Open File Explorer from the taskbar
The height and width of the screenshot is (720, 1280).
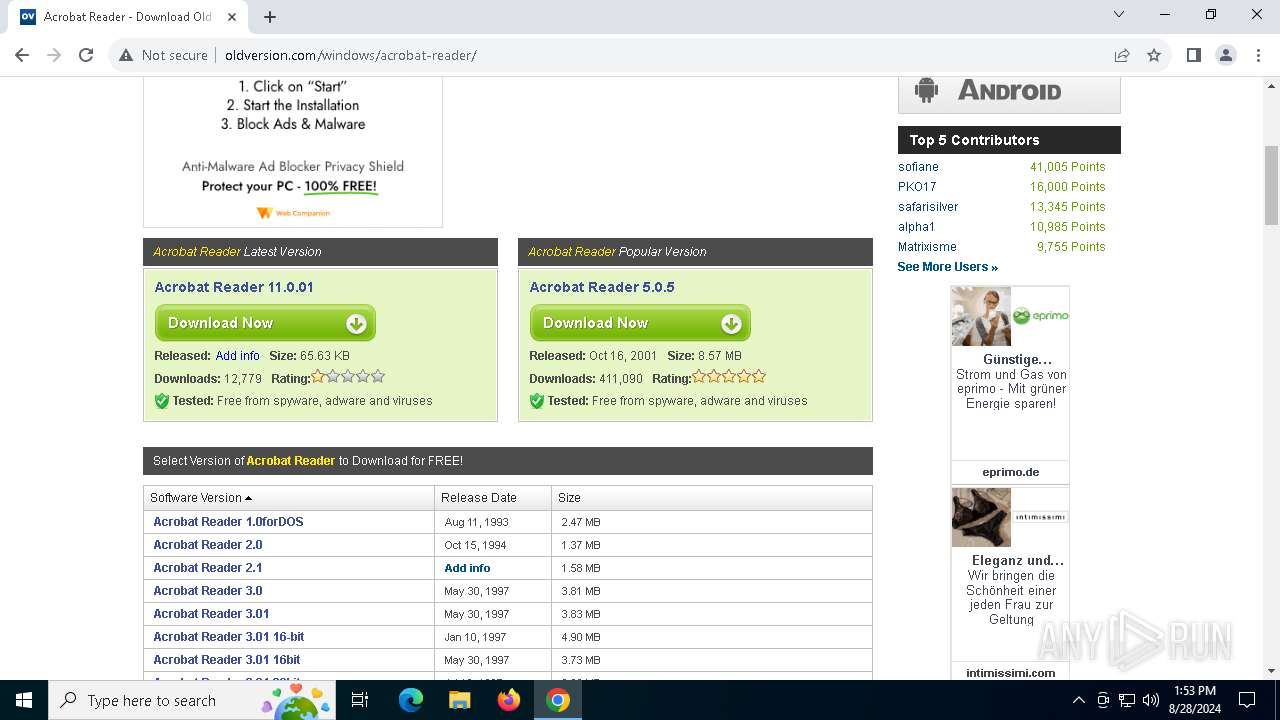[x=460, y=700]
